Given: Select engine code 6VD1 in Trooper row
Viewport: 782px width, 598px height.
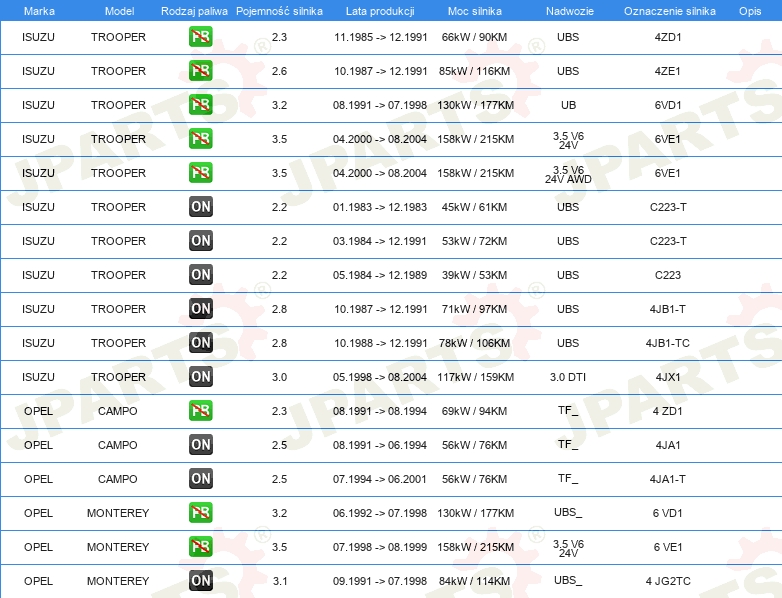Looking at the screenshot, I should click(x=668, y=105).
